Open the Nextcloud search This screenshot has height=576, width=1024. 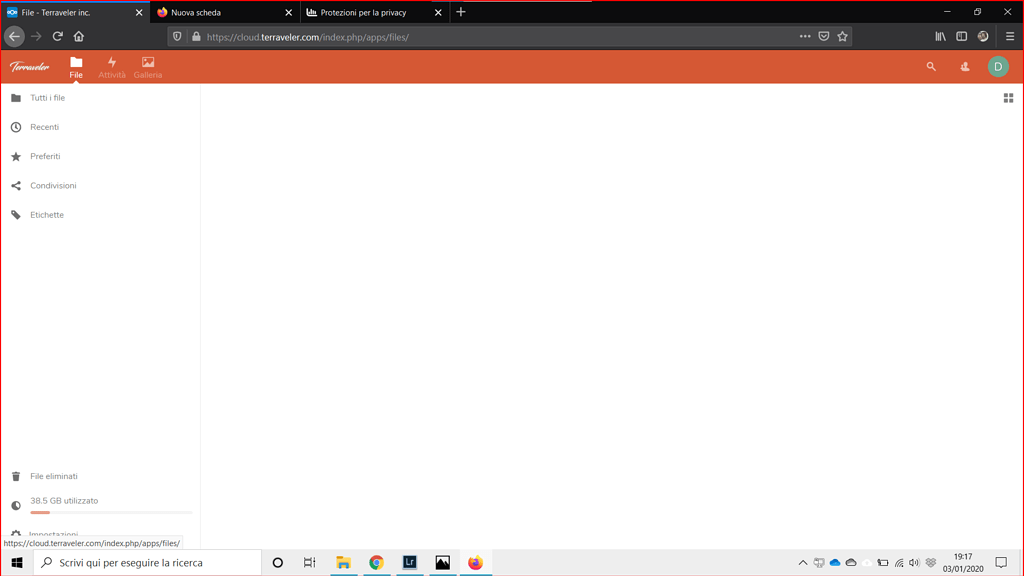tap(931, 66)
